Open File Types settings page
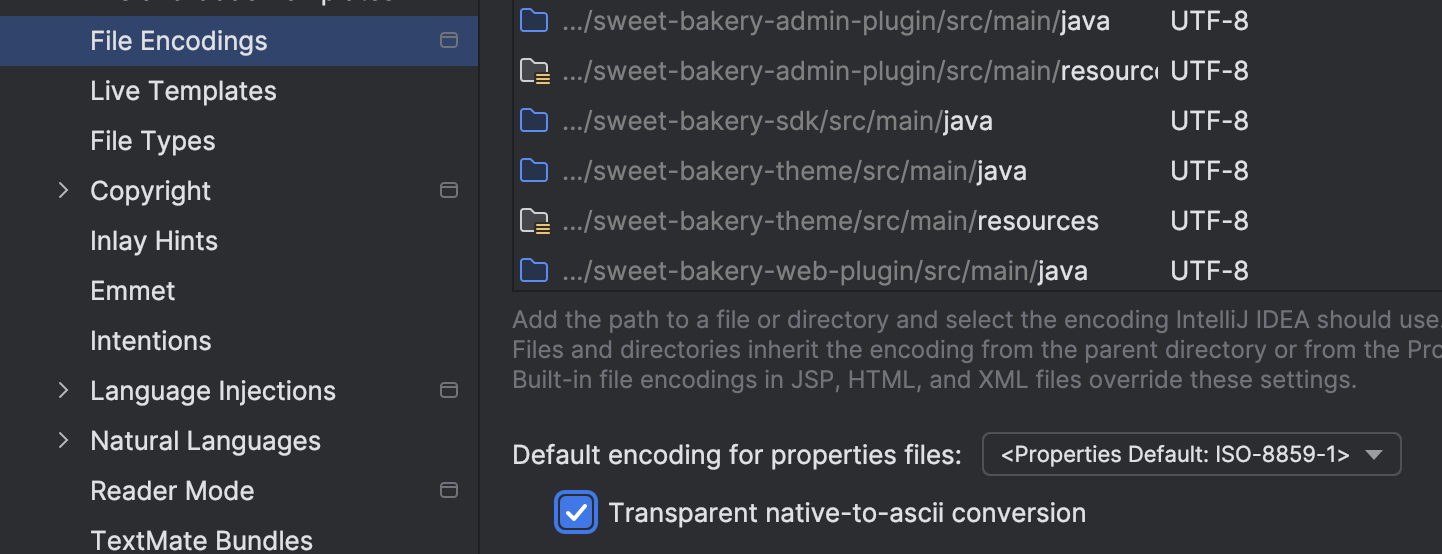 point(153,141)
